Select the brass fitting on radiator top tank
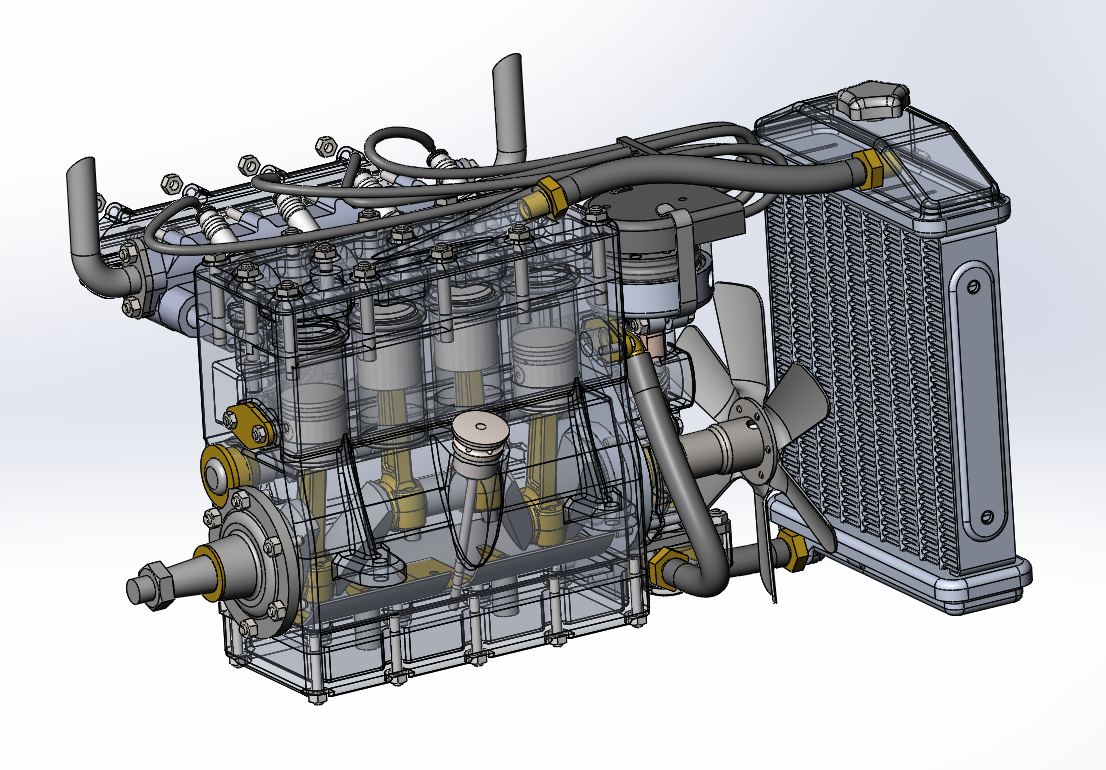The width and height of the screenshot is (1106, 770). tap(875, 169)
